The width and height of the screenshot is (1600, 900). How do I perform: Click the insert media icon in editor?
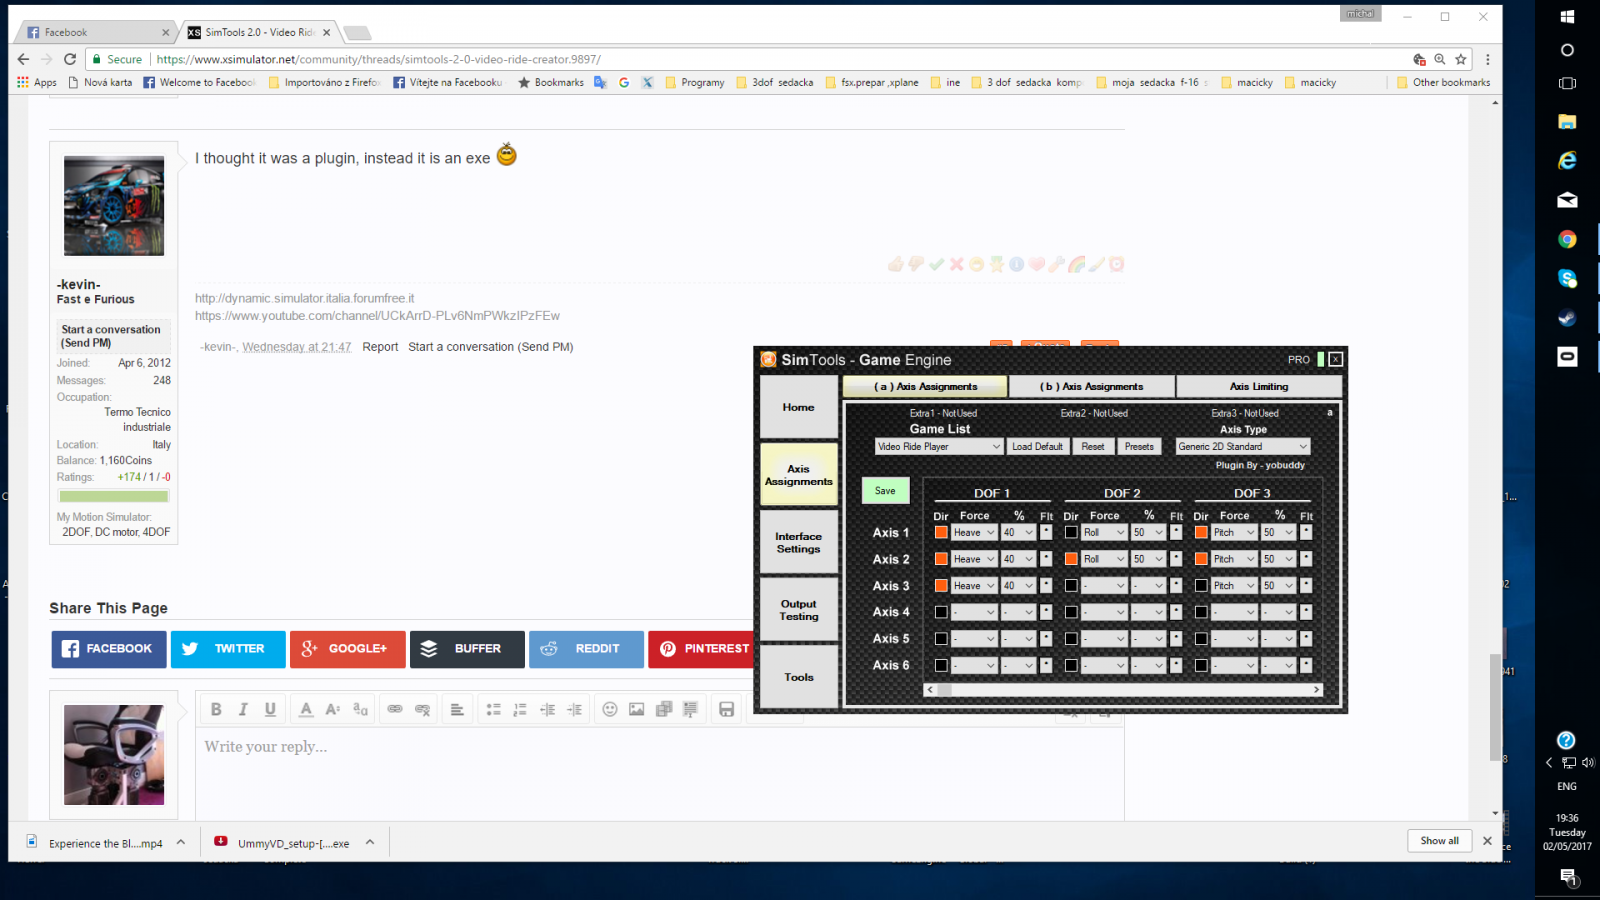664,709
